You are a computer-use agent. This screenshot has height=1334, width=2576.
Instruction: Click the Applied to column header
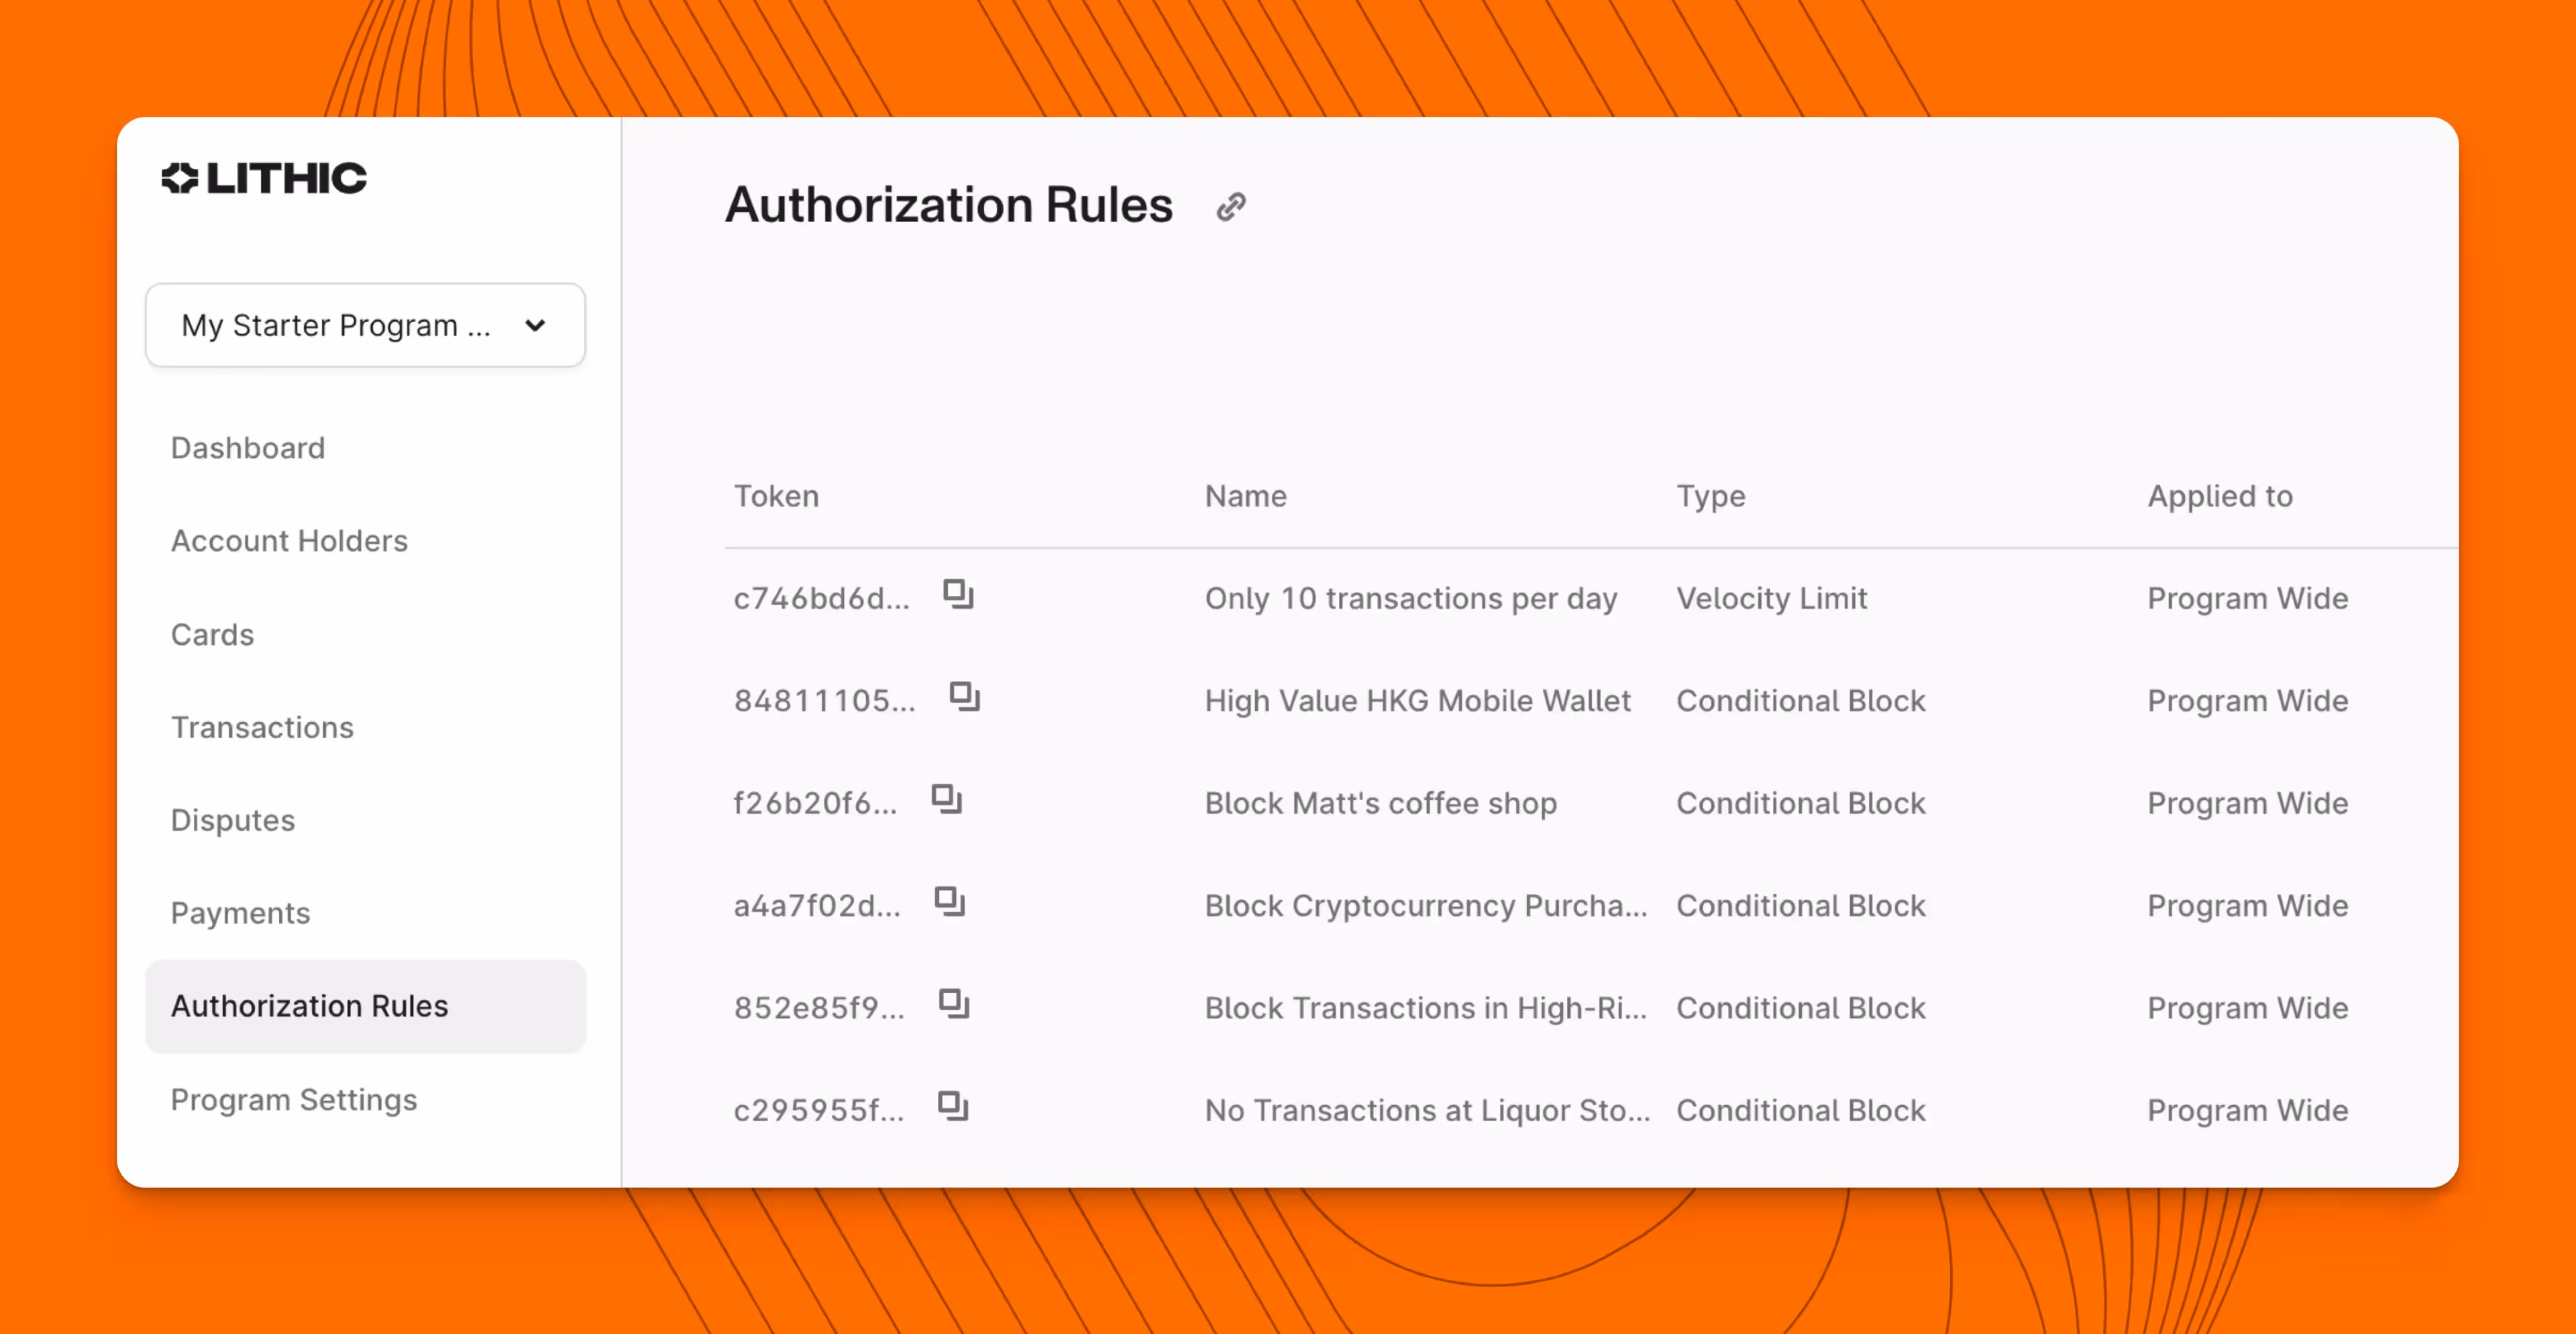(x=2220, y=497)
